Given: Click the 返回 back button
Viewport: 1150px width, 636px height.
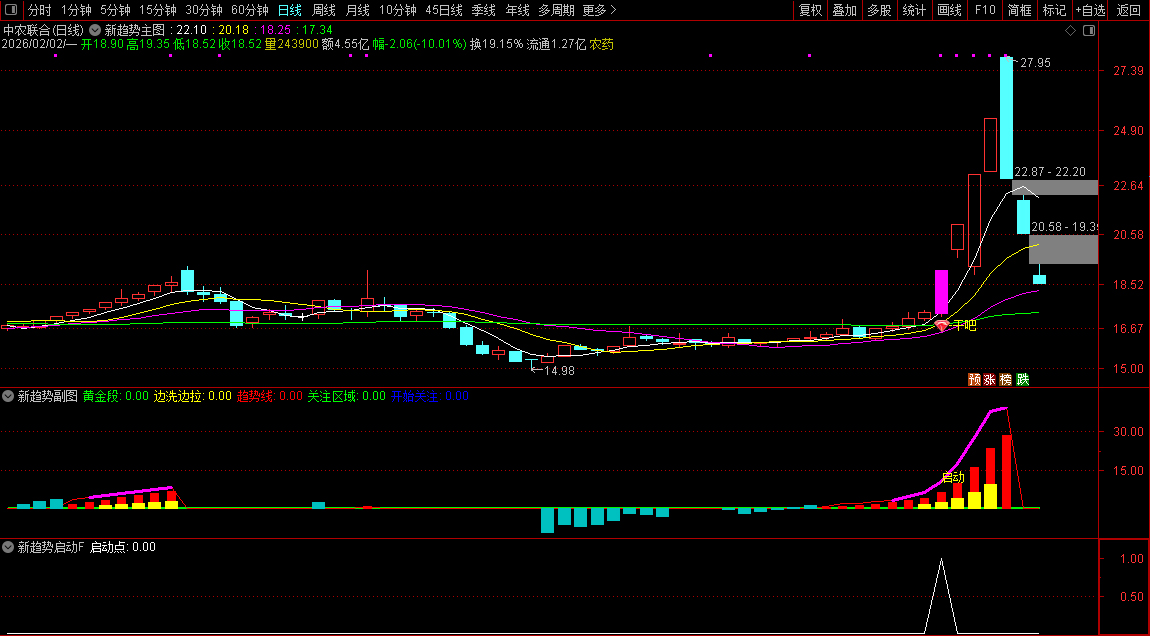Looking at the screenshot, I should (x=1129, y=10).
